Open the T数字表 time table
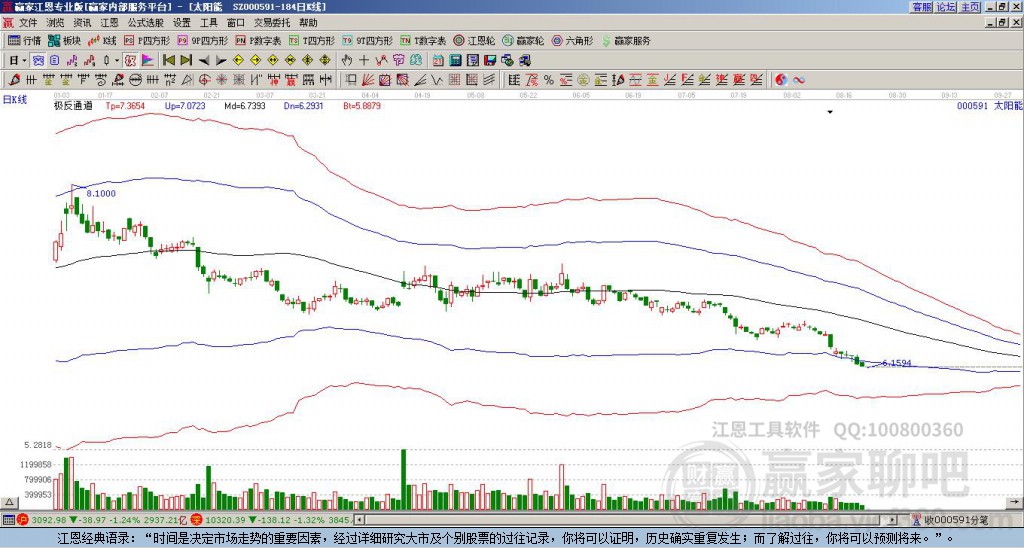The width and height of the screenshot is (1024, 548). point(423,40)
